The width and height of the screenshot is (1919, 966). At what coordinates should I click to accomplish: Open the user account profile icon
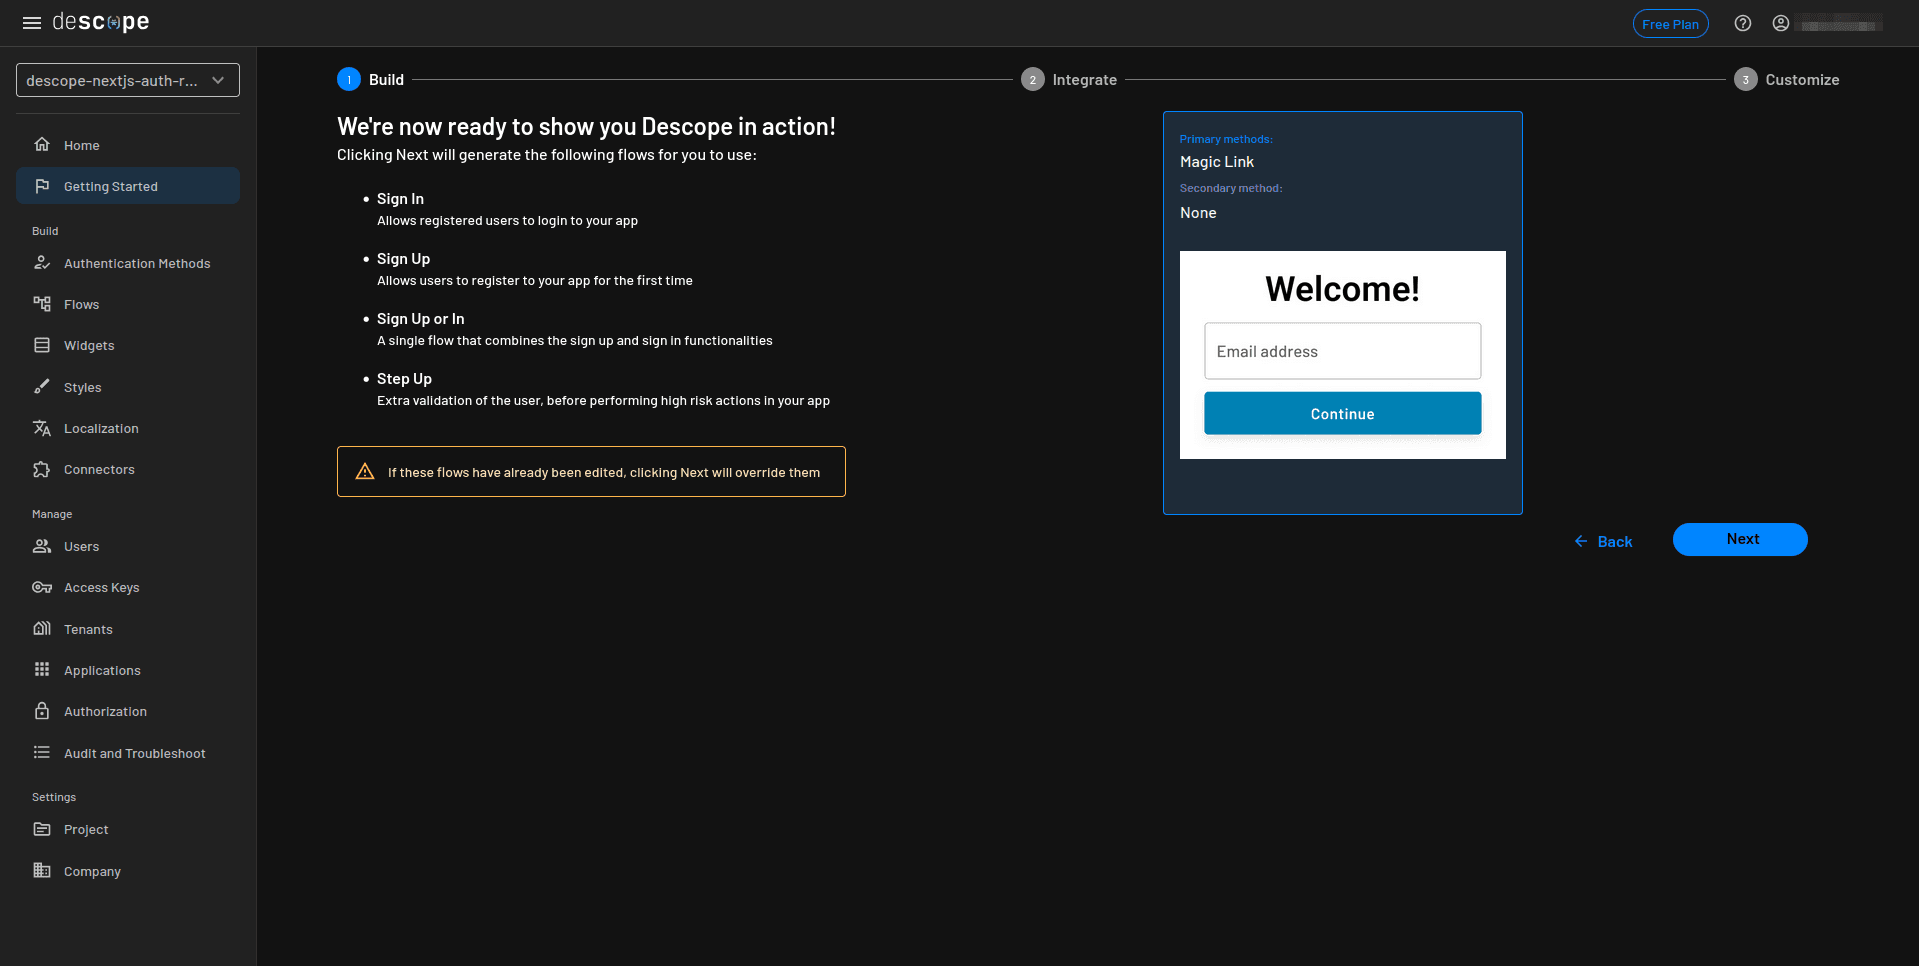coord(1781,24)
